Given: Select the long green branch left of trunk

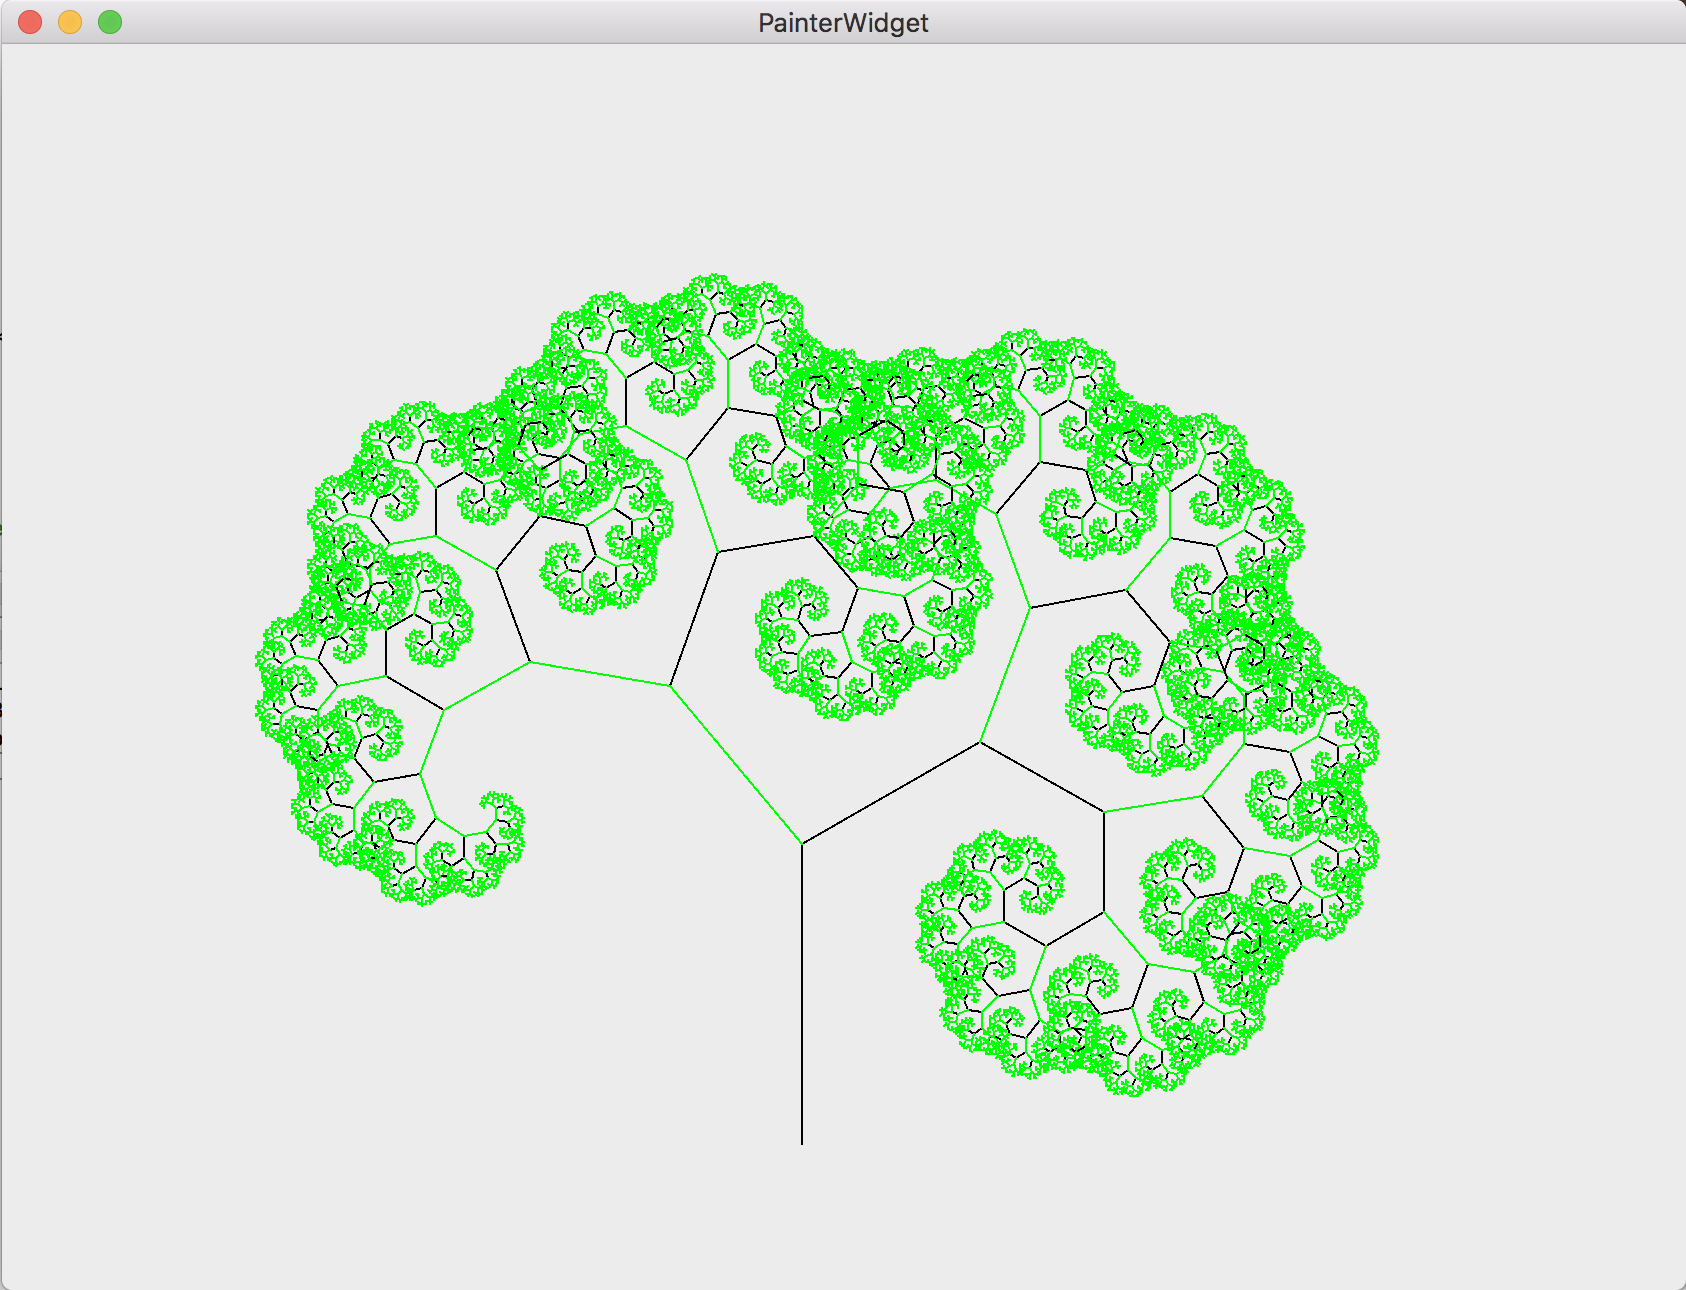Looking at the screenshot, I should coord(736,765).
